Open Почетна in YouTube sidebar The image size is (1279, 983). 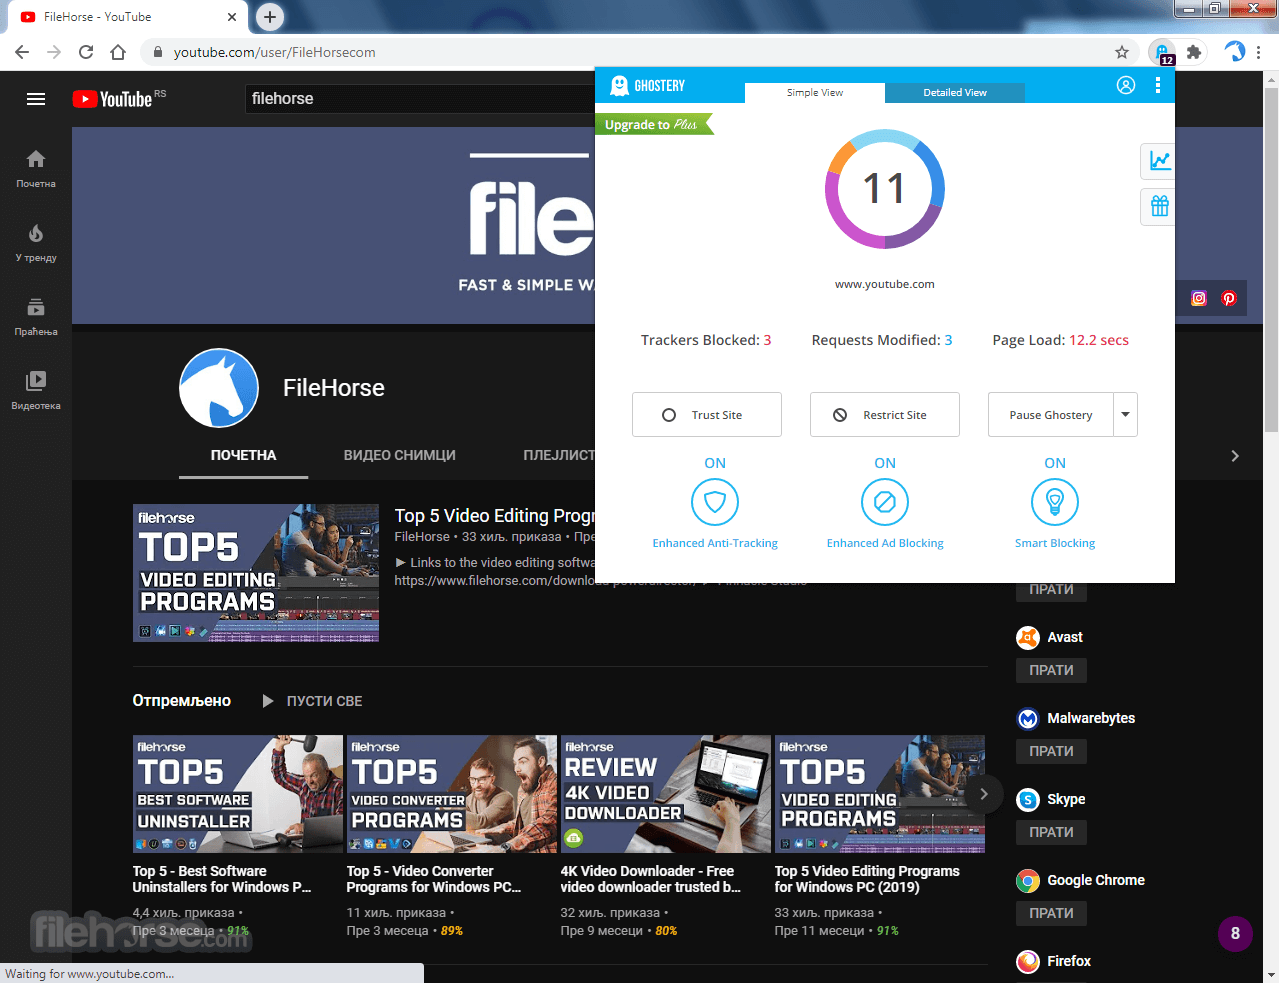tap(36, 168)
